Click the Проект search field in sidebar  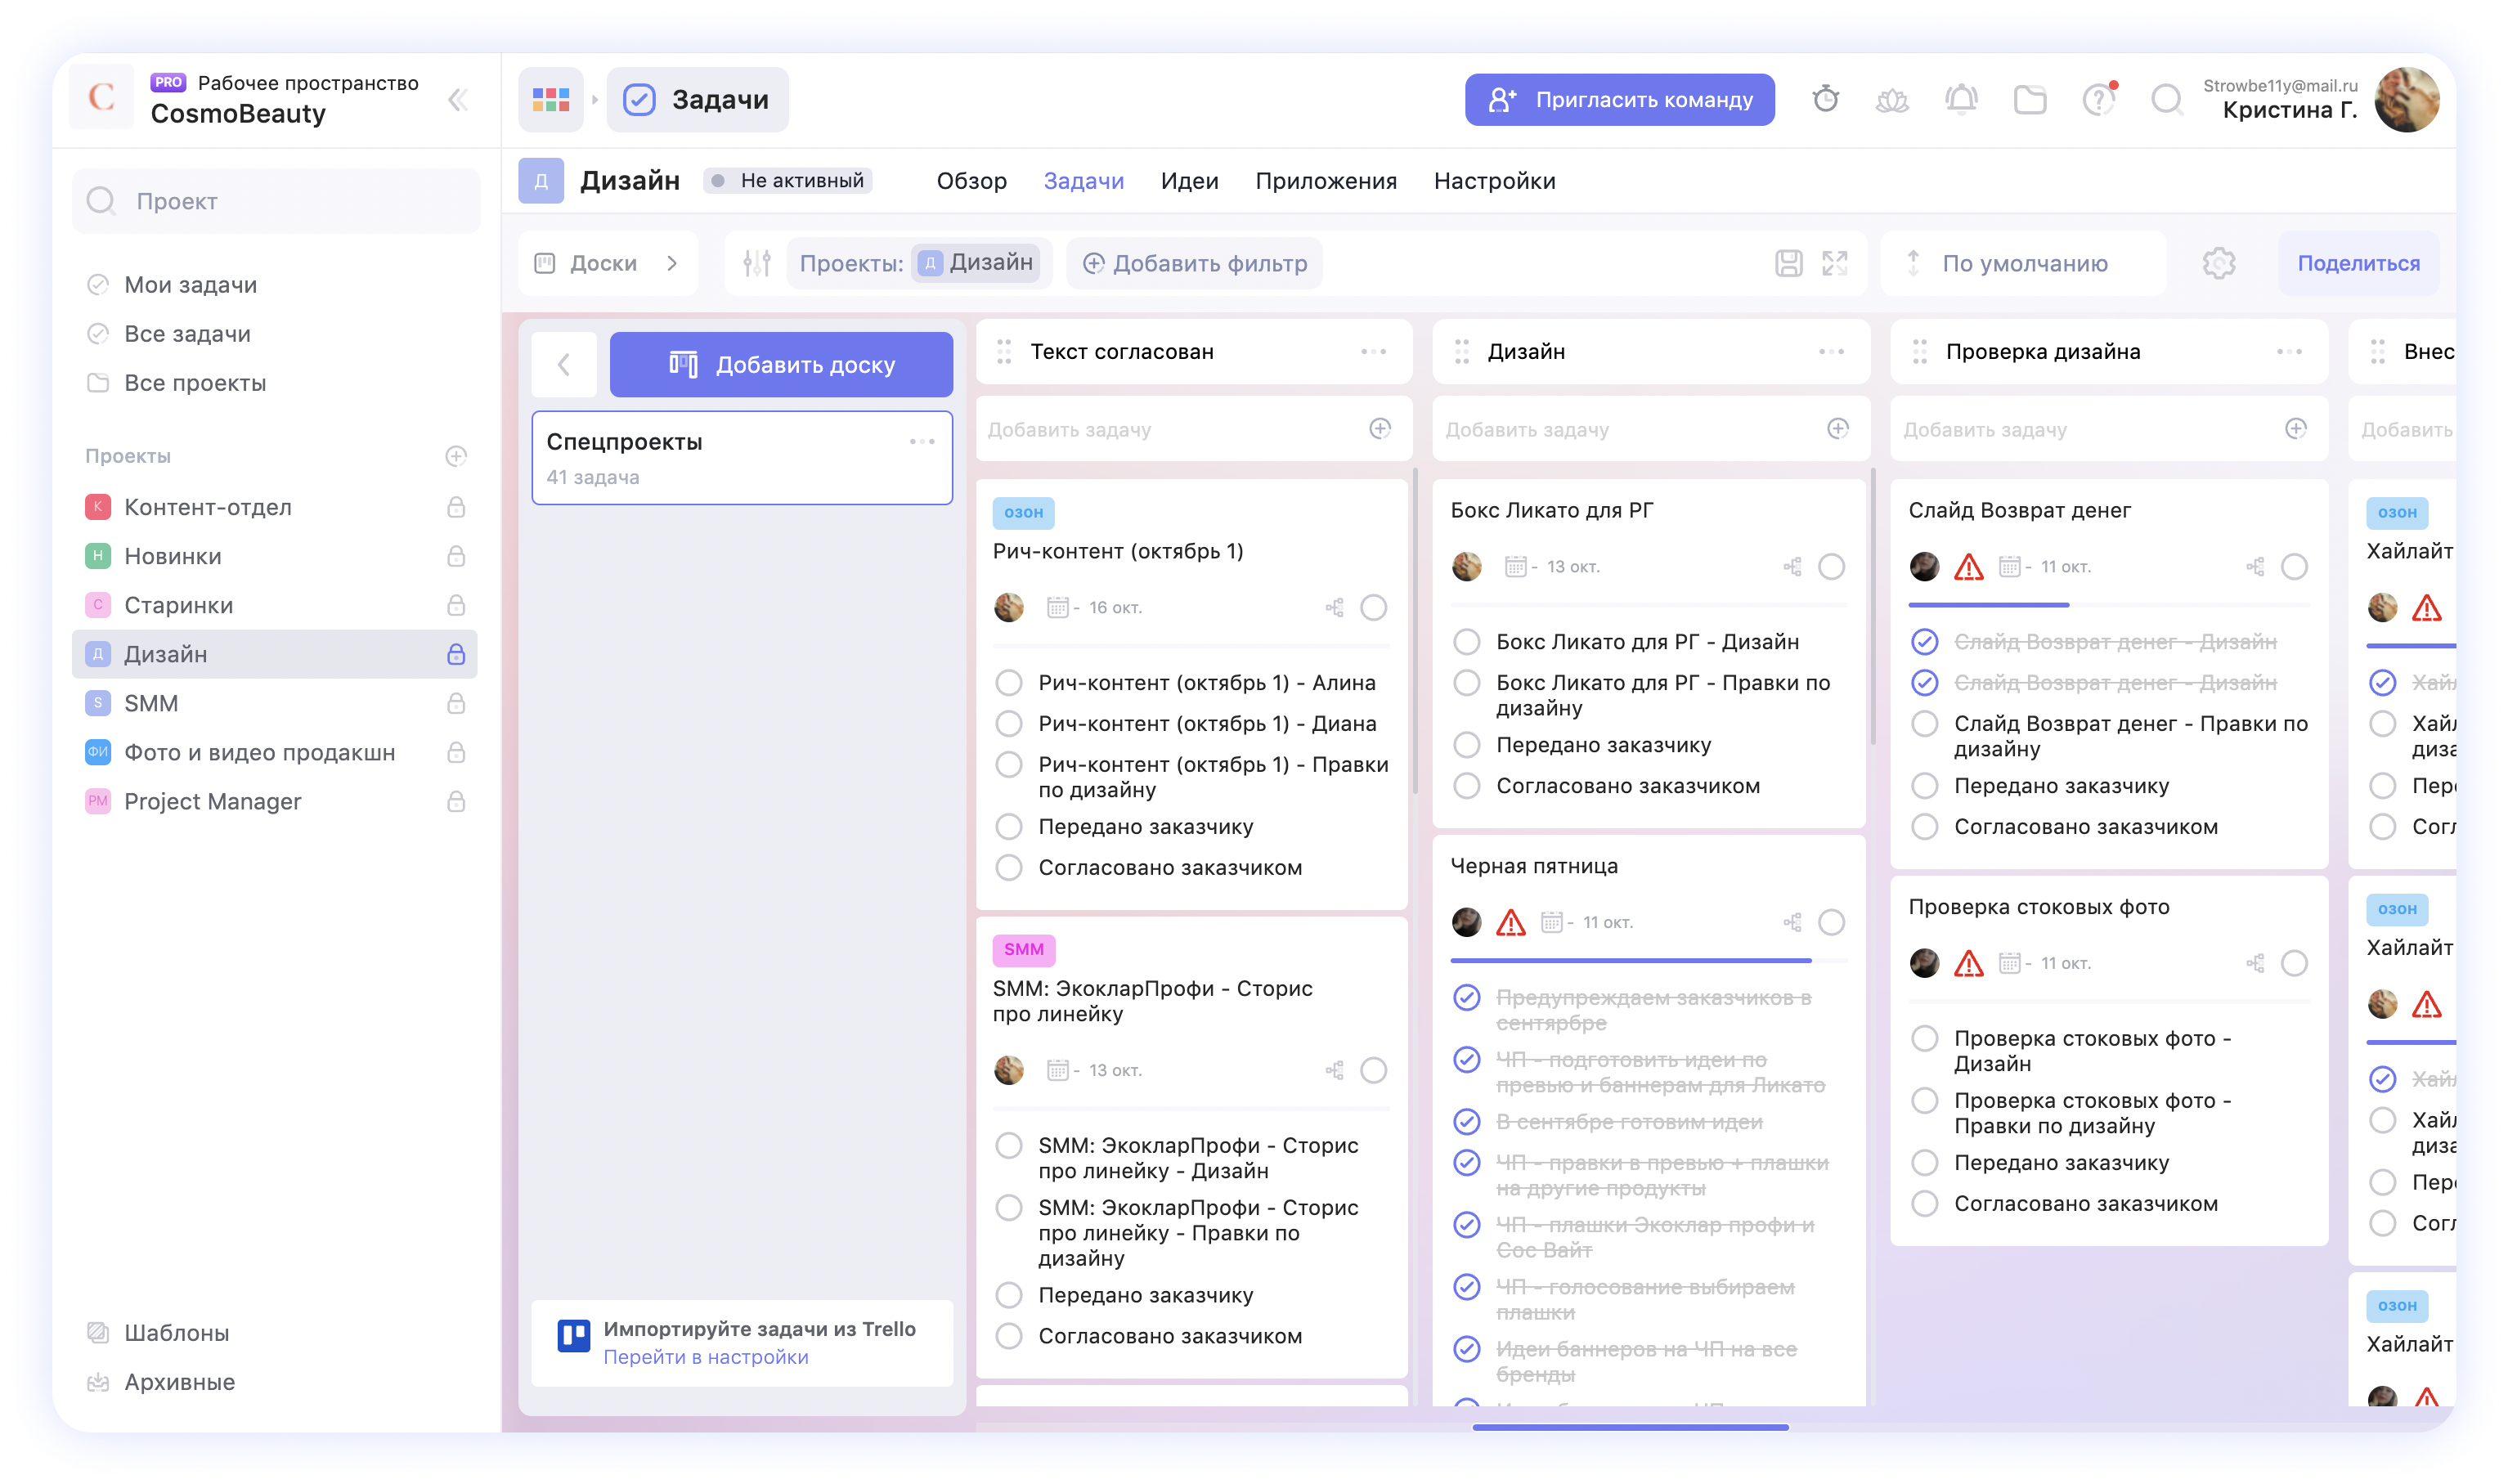(276, 201)
